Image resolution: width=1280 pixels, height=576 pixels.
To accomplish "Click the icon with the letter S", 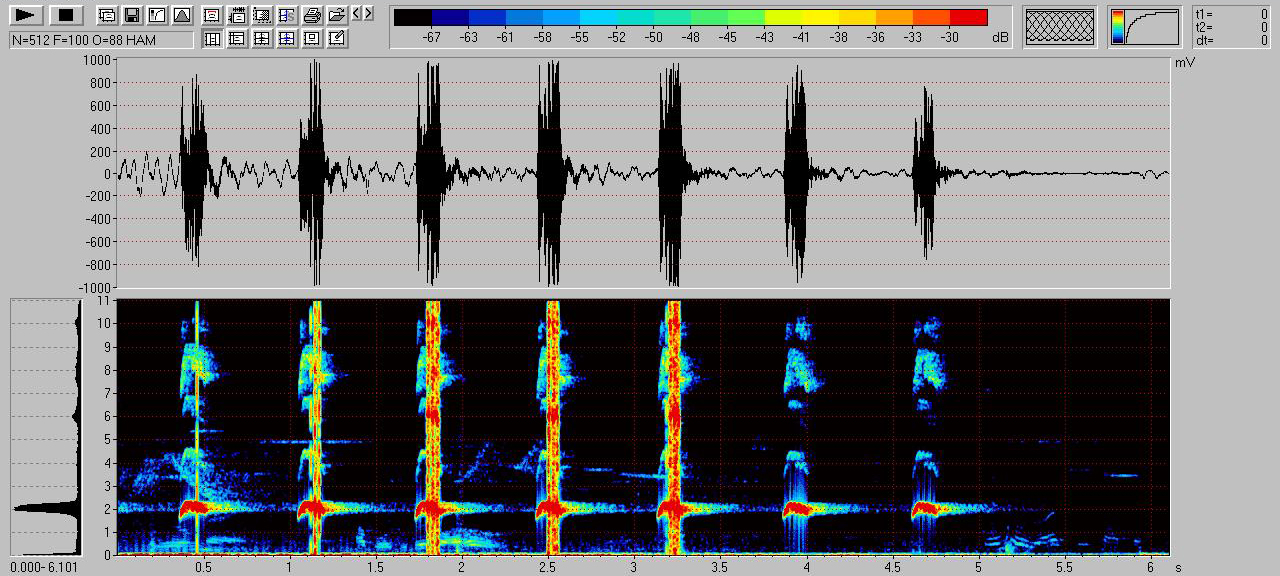I will coord(287,15).
